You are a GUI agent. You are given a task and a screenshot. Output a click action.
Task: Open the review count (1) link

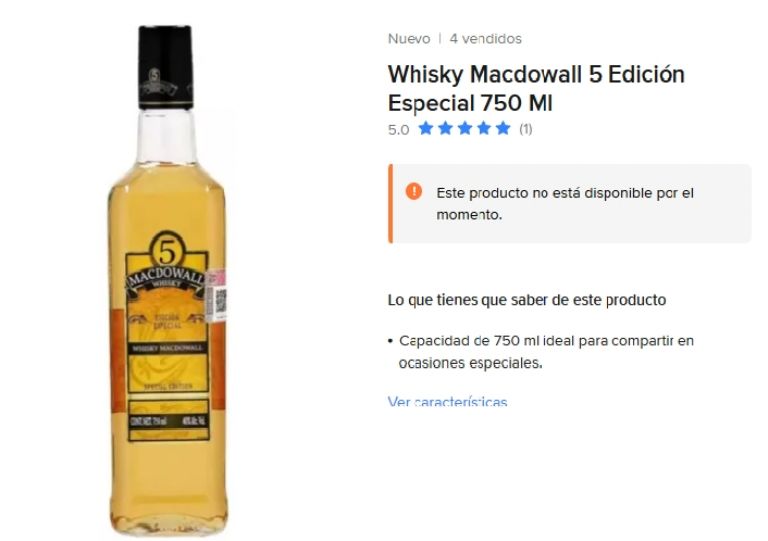tap(526, 129)
